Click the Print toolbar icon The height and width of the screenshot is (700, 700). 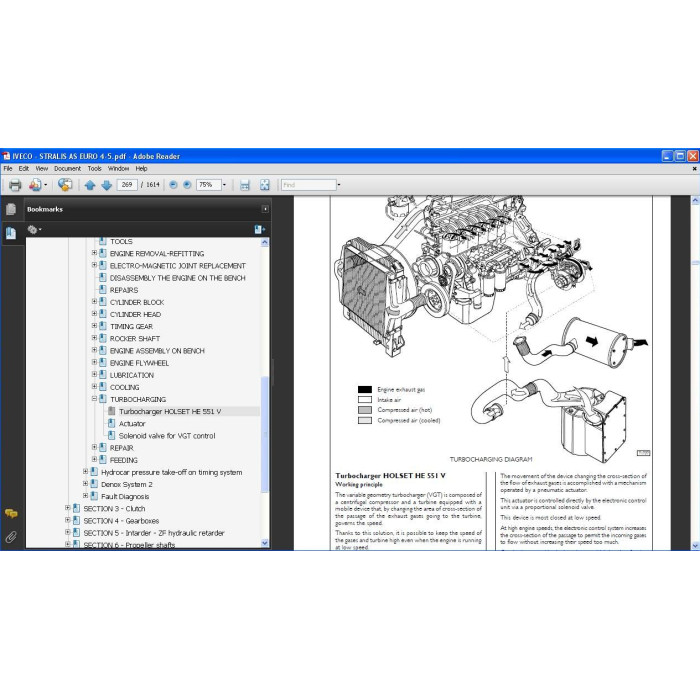15,185
